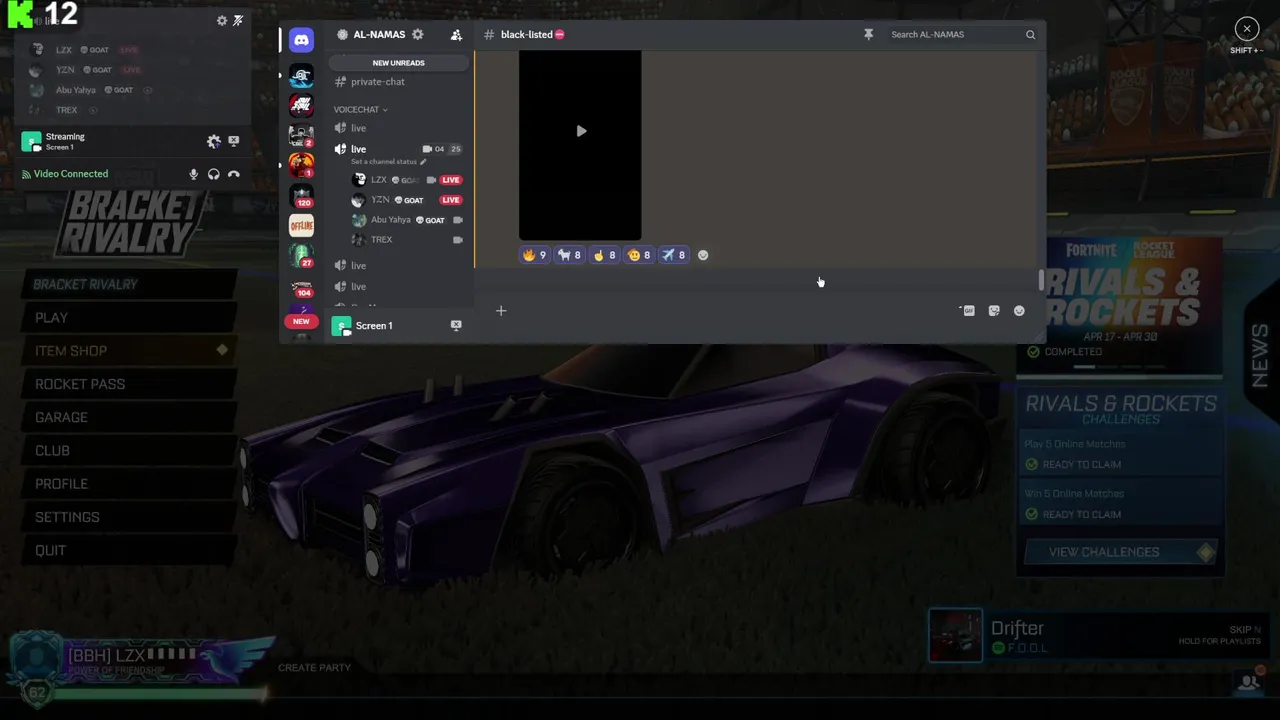Open Discord direct messages home icon
This screenshot has width=1280, height=720.
[301, 40]
